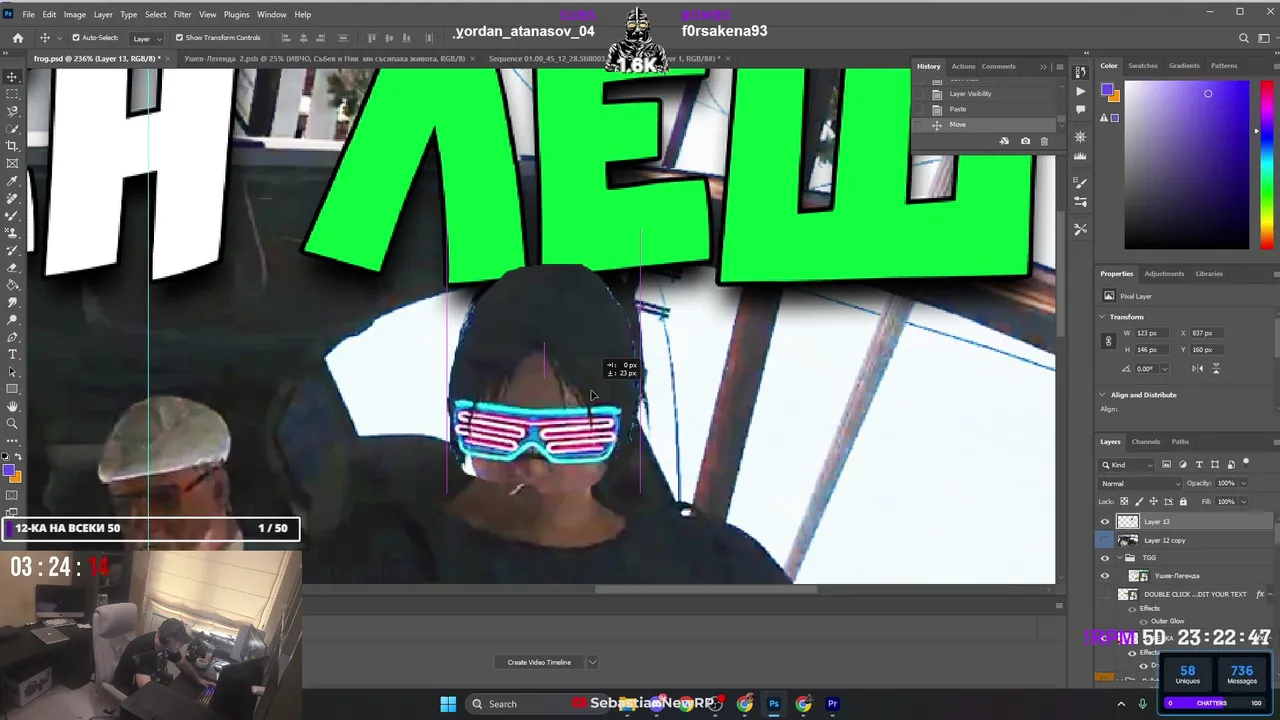Select the Move tool in the toolbar

click(x=12, y=77)
